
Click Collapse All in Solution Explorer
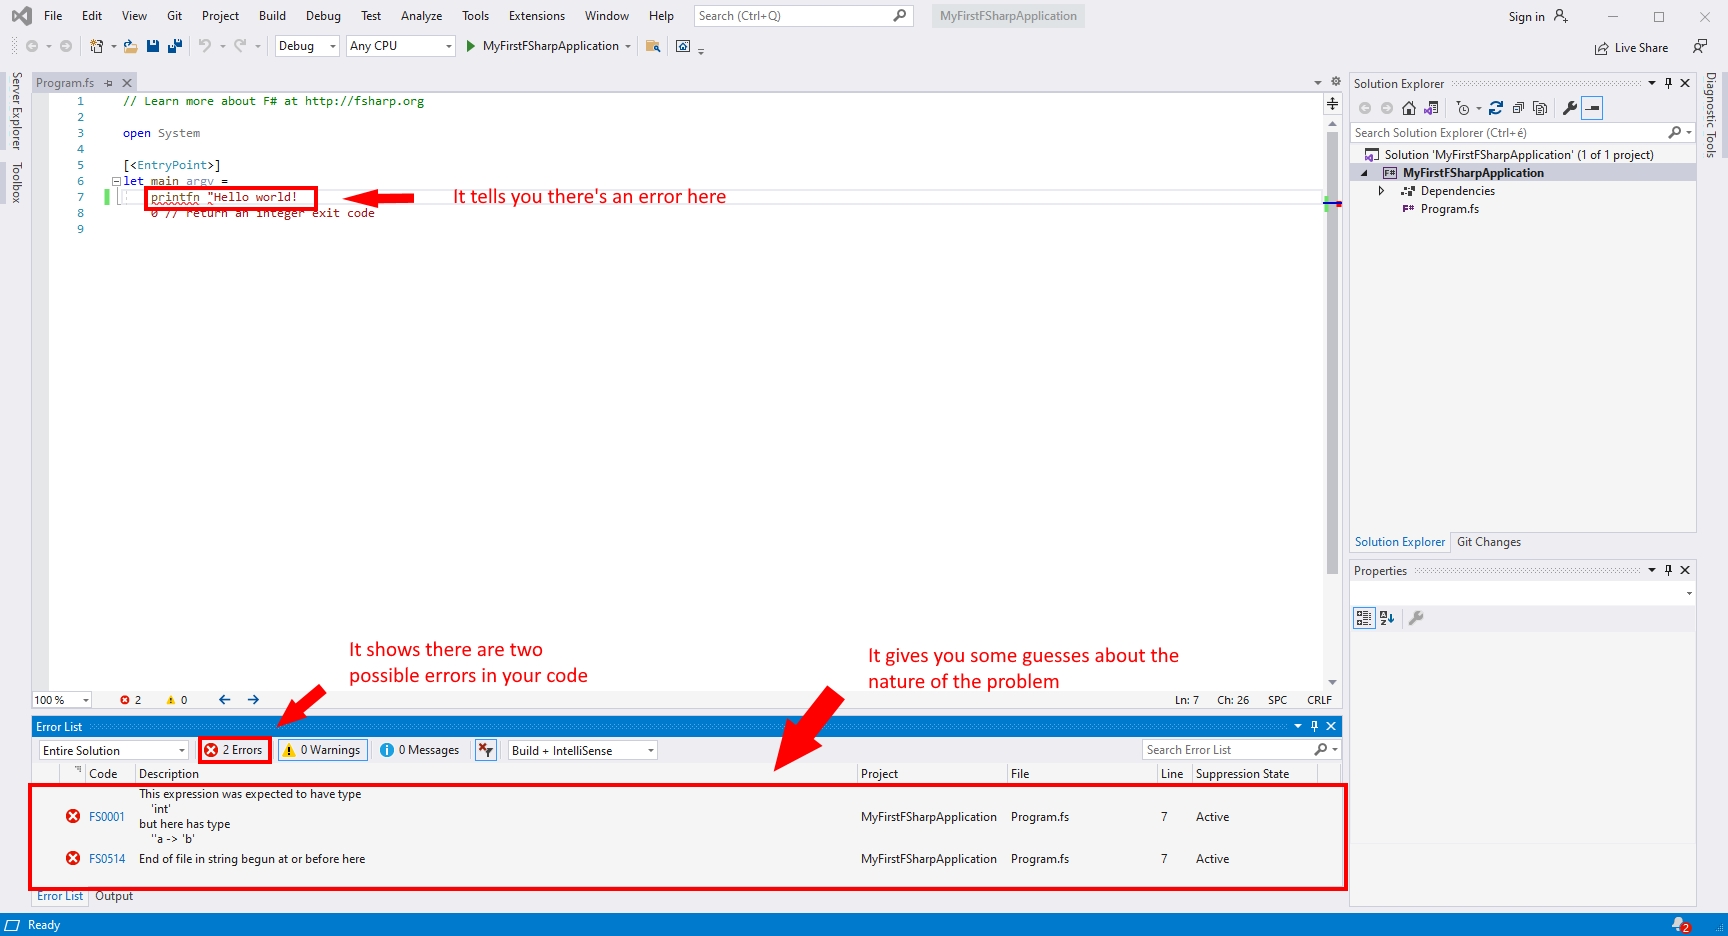pos(1518,108)
